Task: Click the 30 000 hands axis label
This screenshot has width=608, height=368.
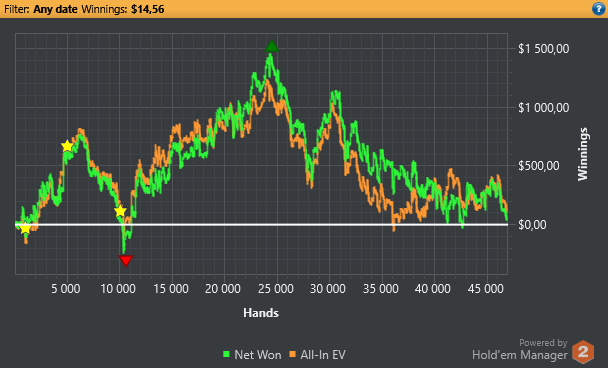Action: point(328,289)
